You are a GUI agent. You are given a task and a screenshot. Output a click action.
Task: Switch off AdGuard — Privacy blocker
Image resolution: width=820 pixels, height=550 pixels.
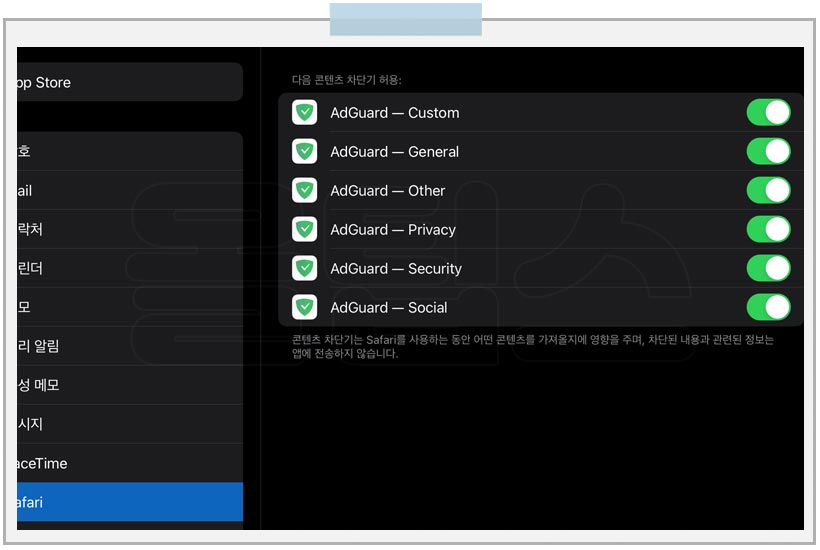click(768, 230)
